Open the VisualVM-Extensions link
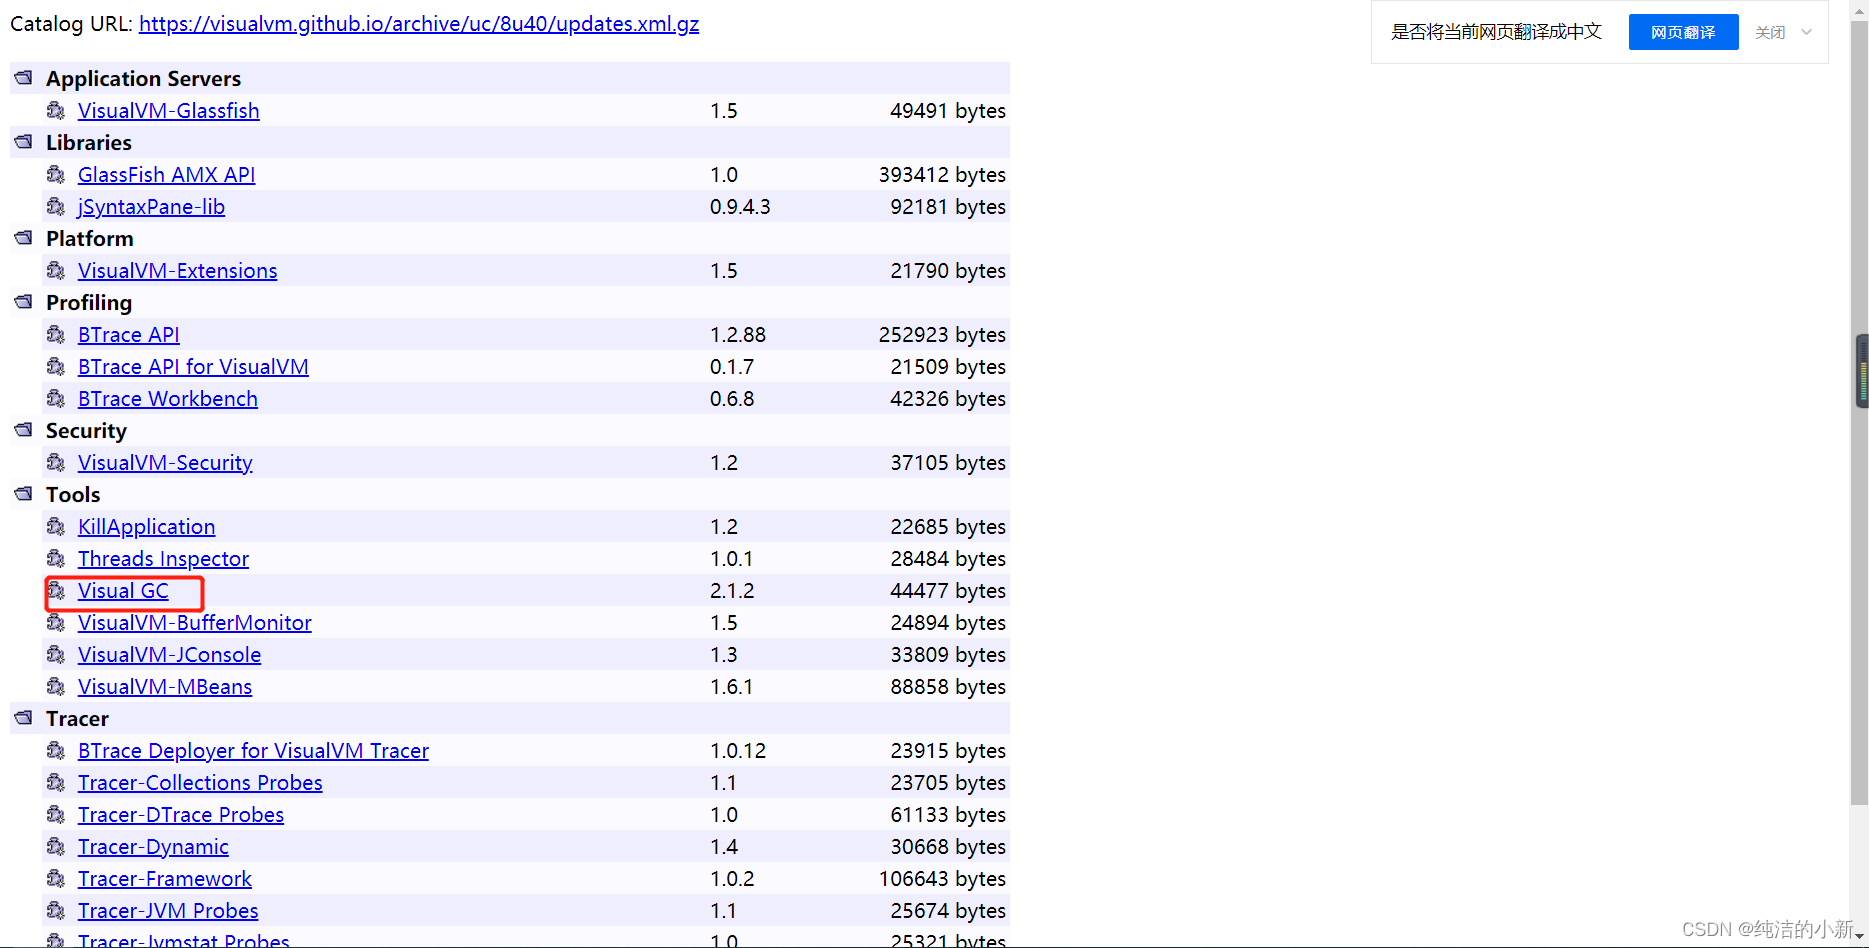The width and height of the screenshot is (1869, 948). pyautogui.click(x=178, y=271)
